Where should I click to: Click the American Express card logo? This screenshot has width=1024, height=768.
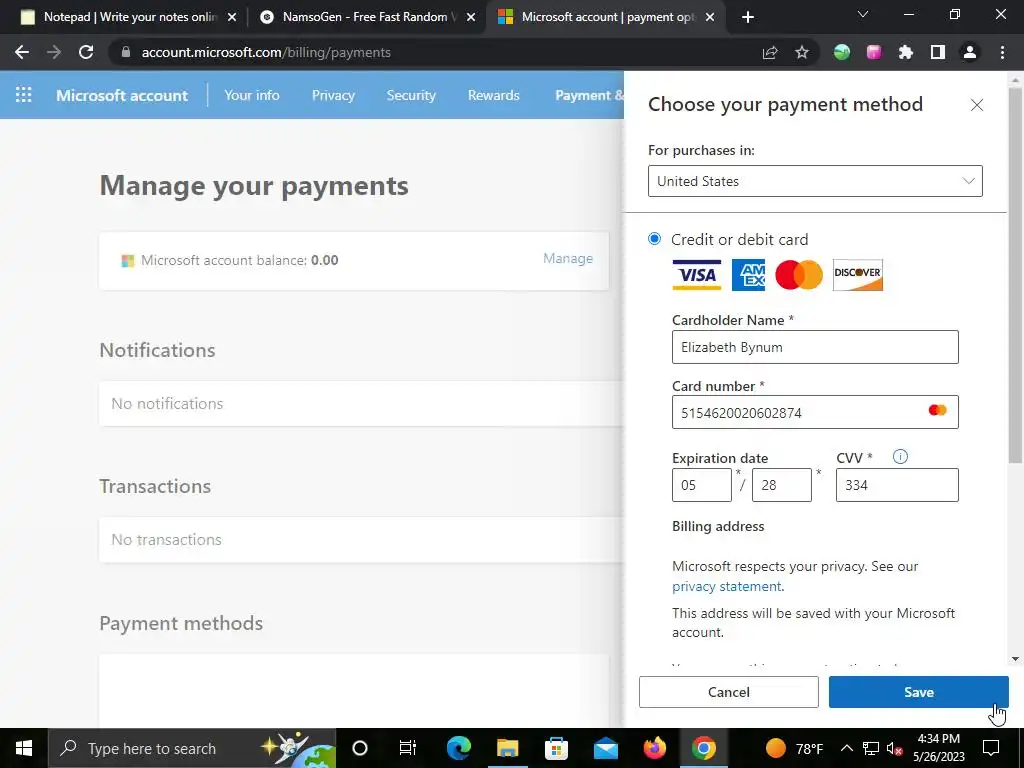point(748,275)
